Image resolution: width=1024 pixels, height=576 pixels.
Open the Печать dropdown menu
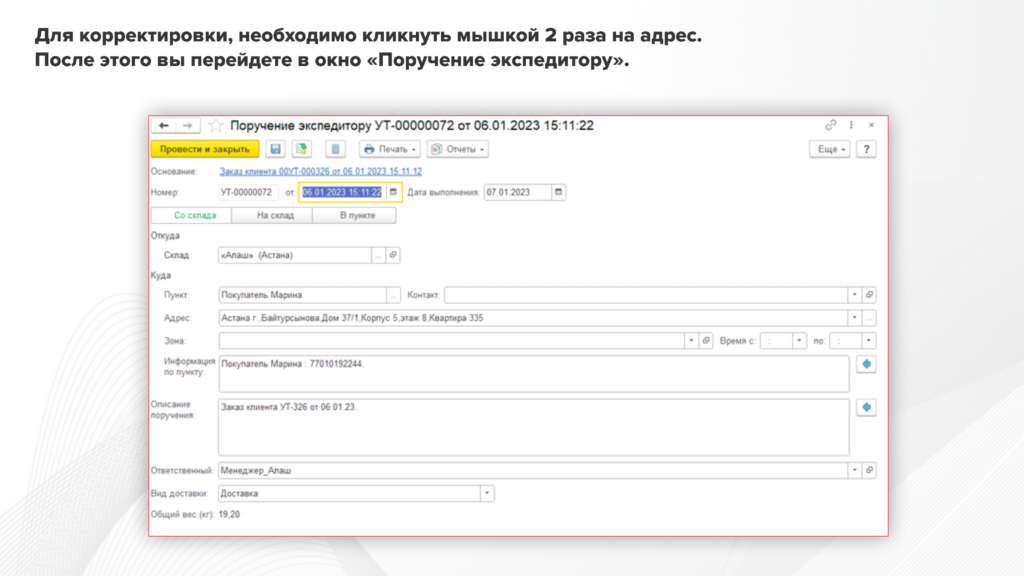point(389,149)
